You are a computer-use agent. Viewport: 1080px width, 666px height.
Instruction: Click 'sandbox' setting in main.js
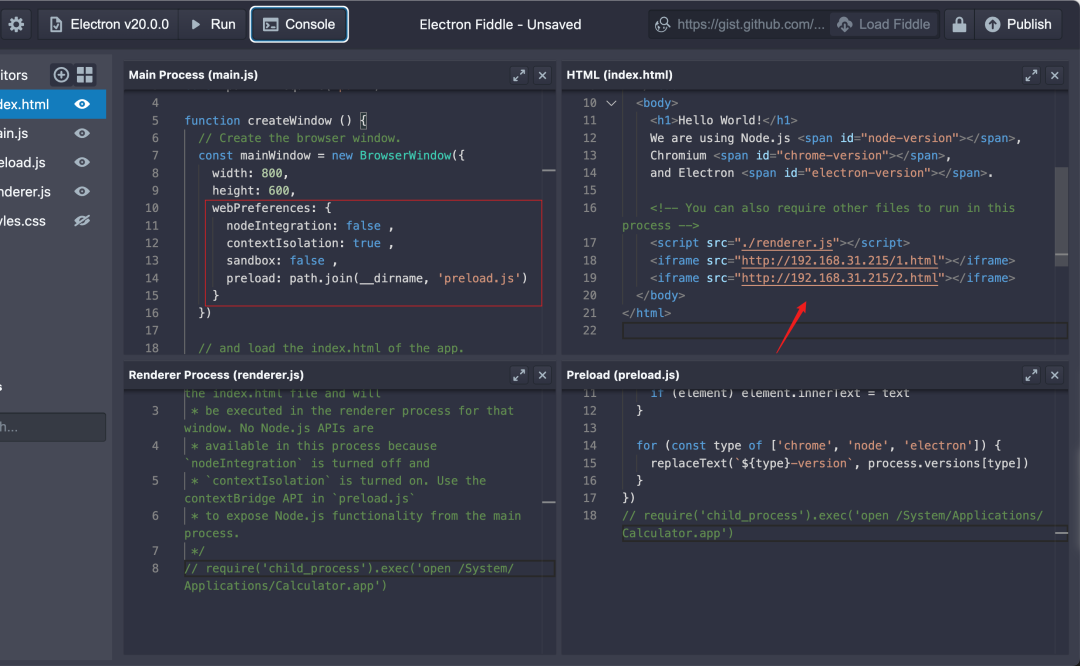click(251, 260)
